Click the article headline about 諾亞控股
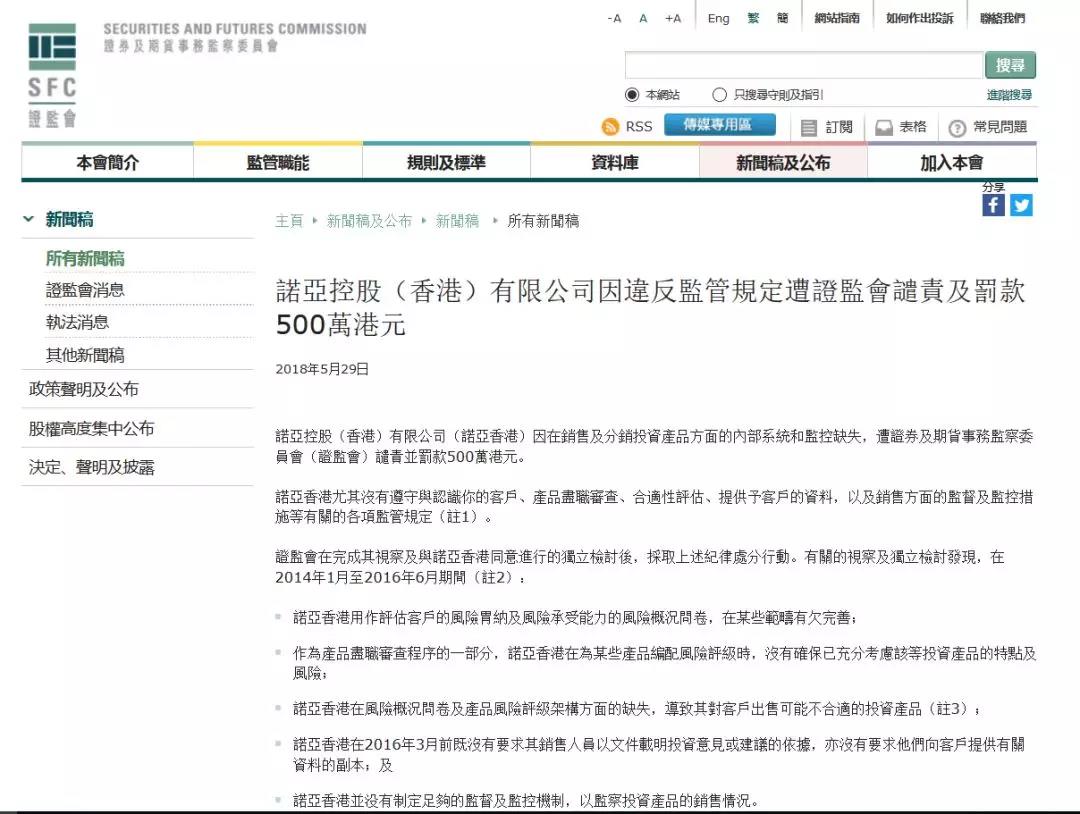Viewport: 1080px width, 814px height. pyautogui.click(x=650, y=307)
